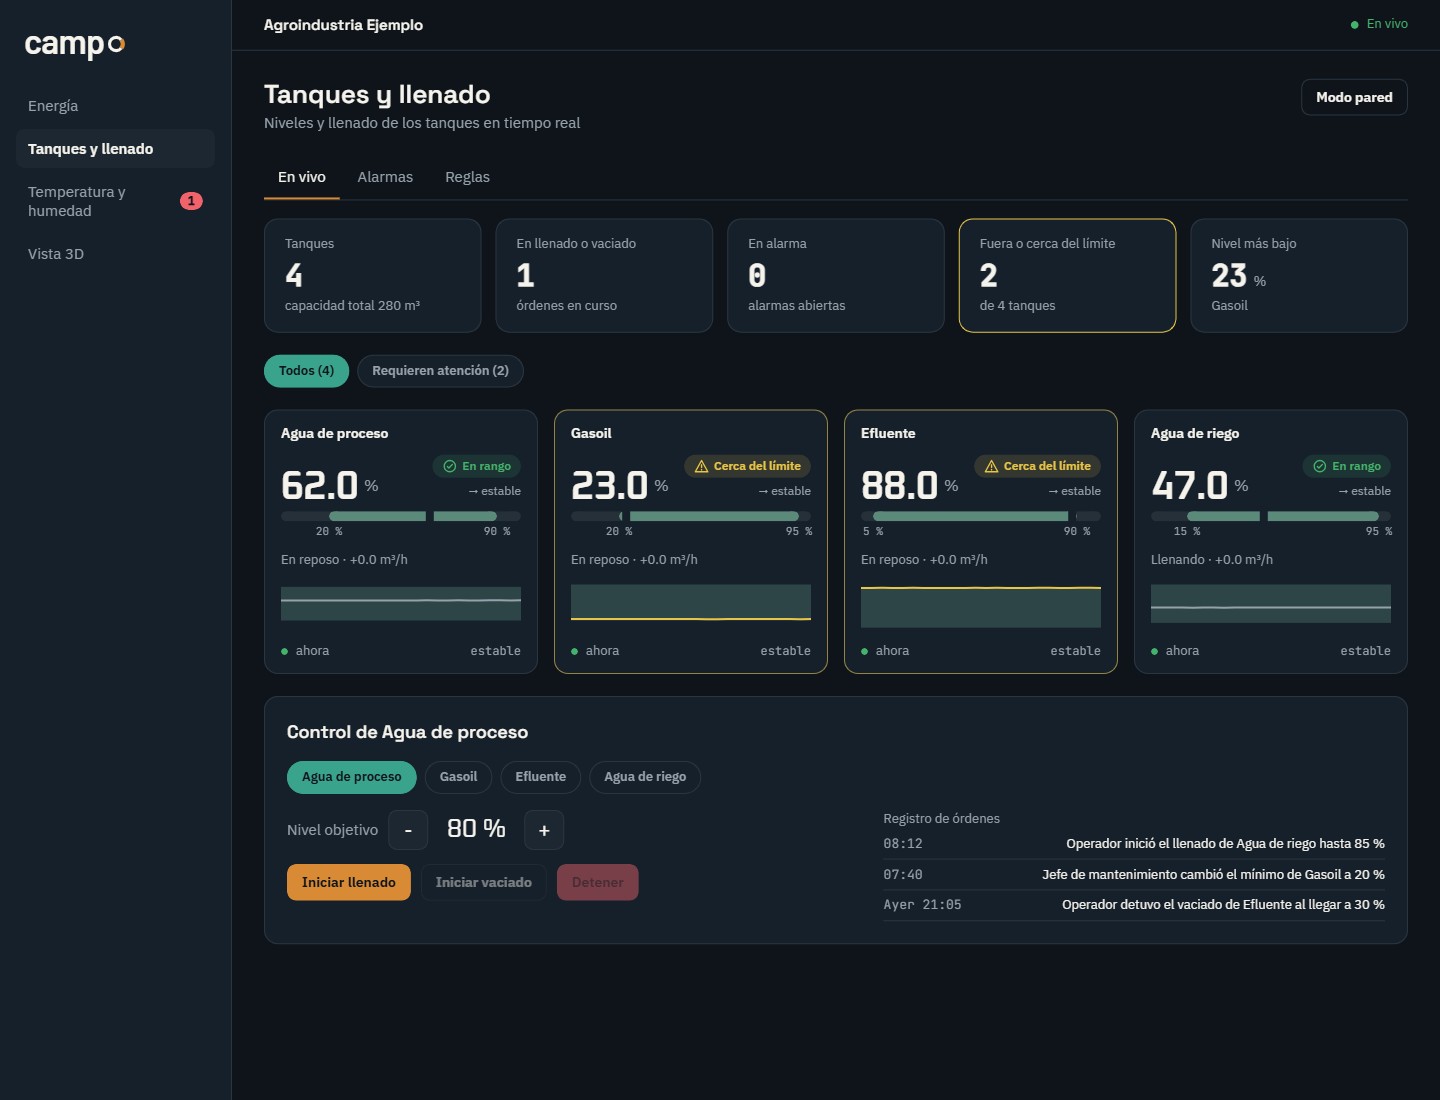Click the Agua de proceso level bar
Viewport: 1440px width, 1100px height.
[x=401, y=516]
